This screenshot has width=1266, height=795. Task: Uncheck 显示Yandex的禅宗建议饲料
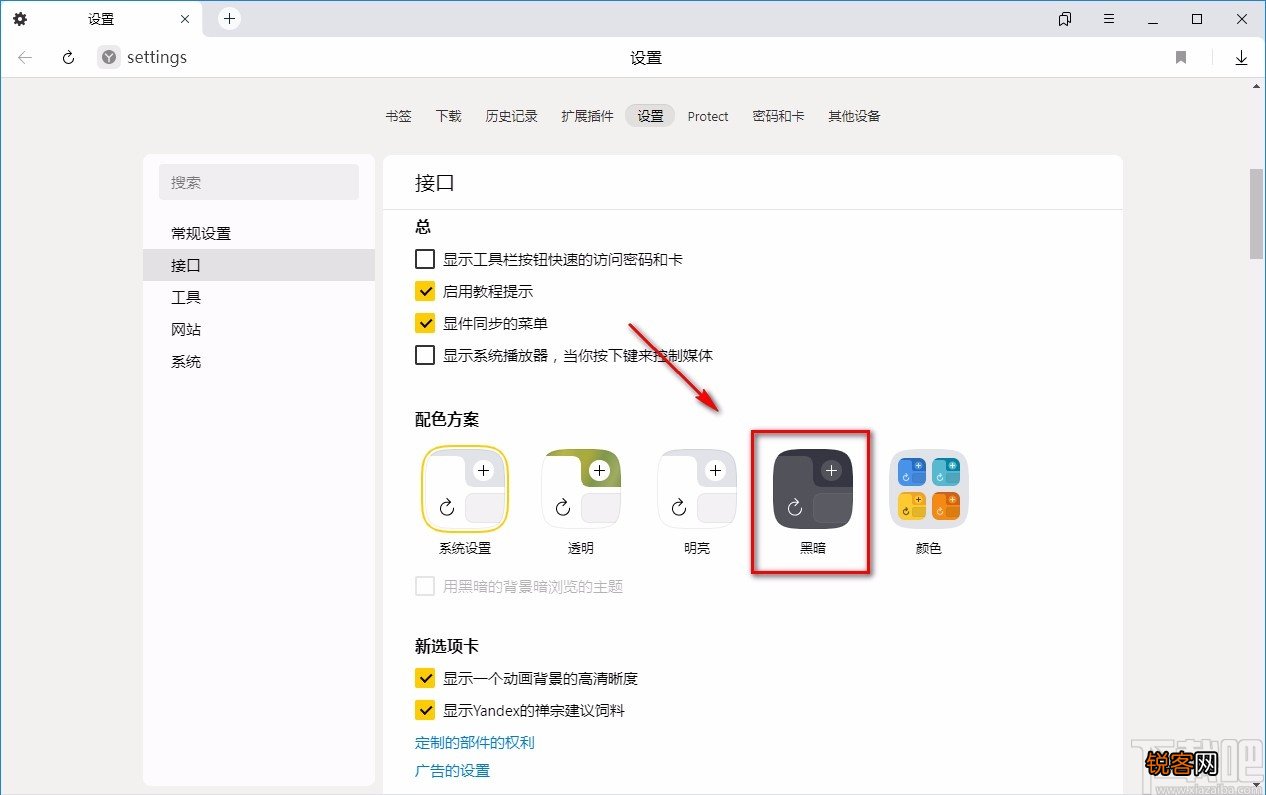click(x=425, y=711)
